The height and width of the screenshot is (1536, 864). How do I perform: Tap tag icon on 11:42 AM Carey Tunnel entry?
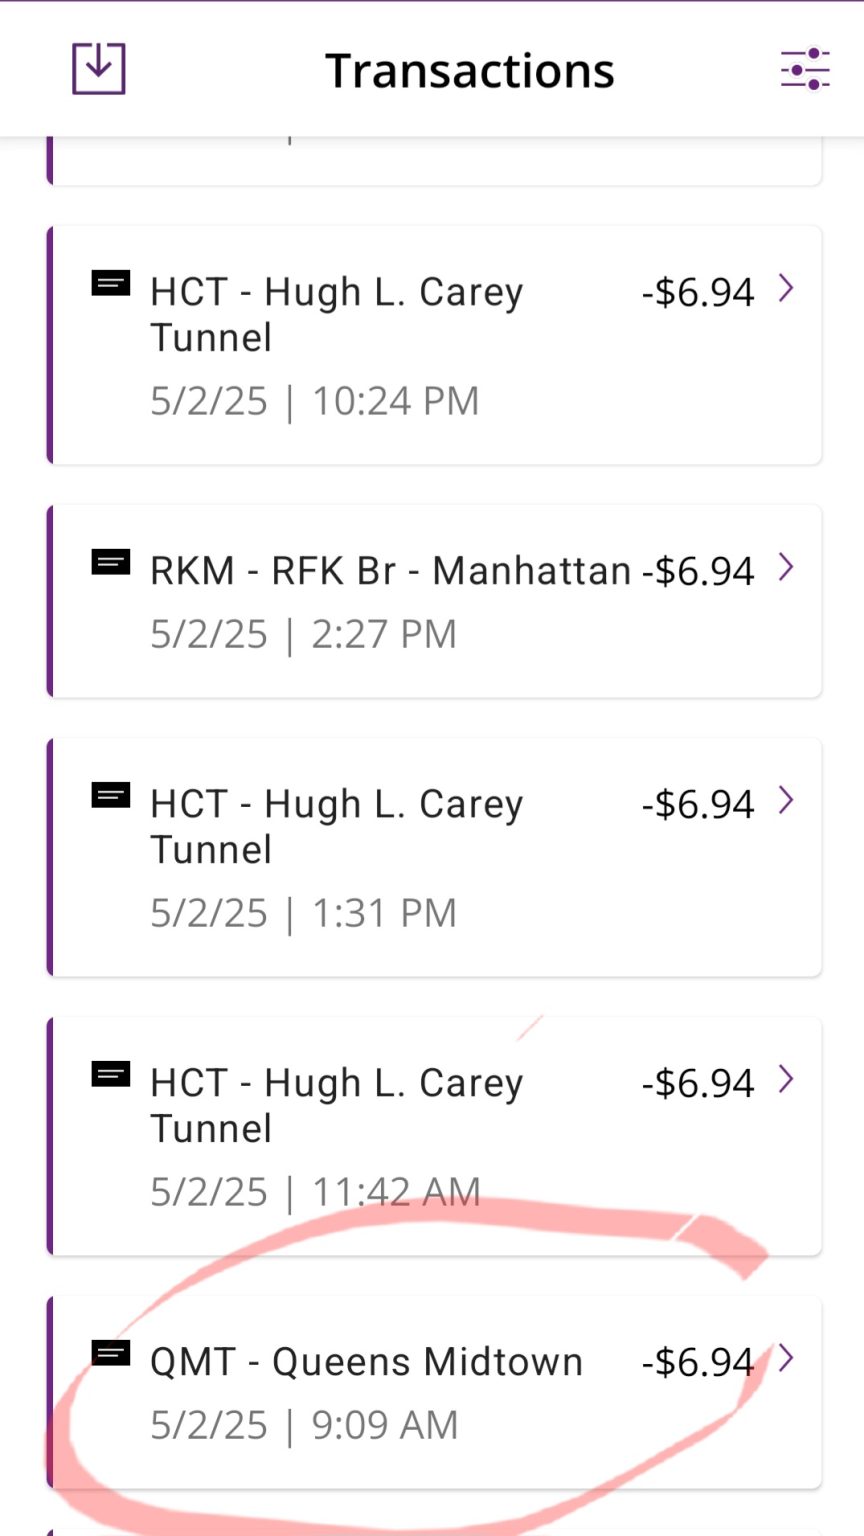coord(111,1074)
